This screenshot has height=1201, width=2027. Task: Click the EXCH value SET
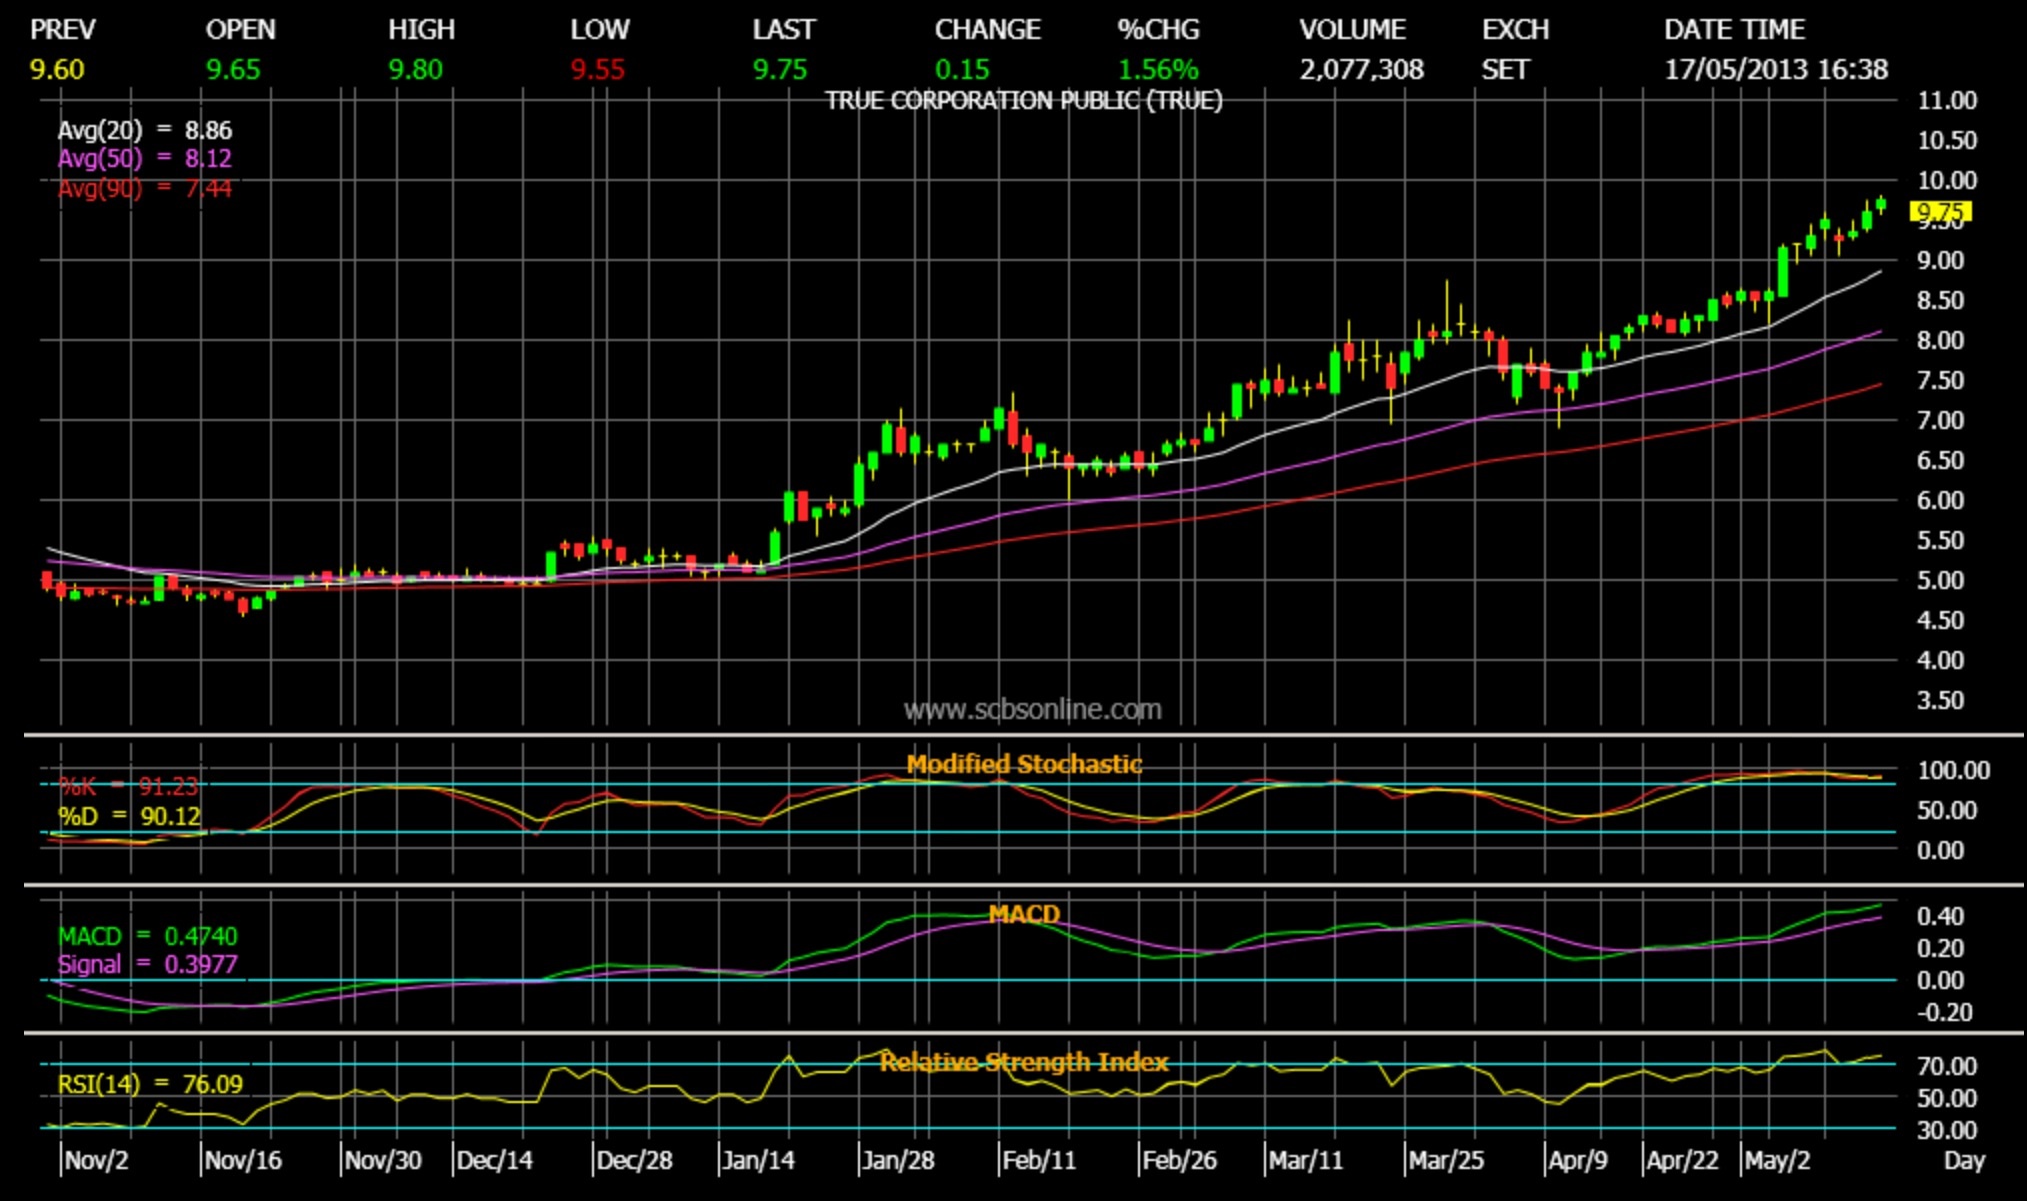[1506, 70]
